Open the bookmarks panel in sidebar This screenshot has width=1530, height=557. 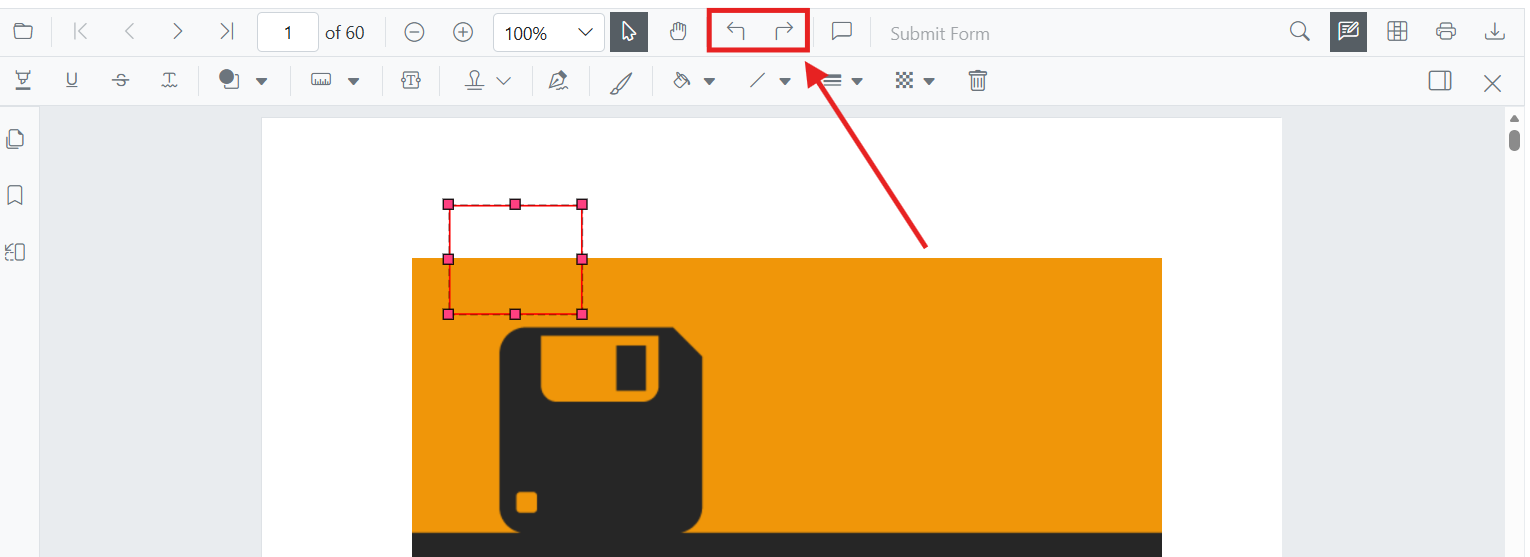[15, 195]
